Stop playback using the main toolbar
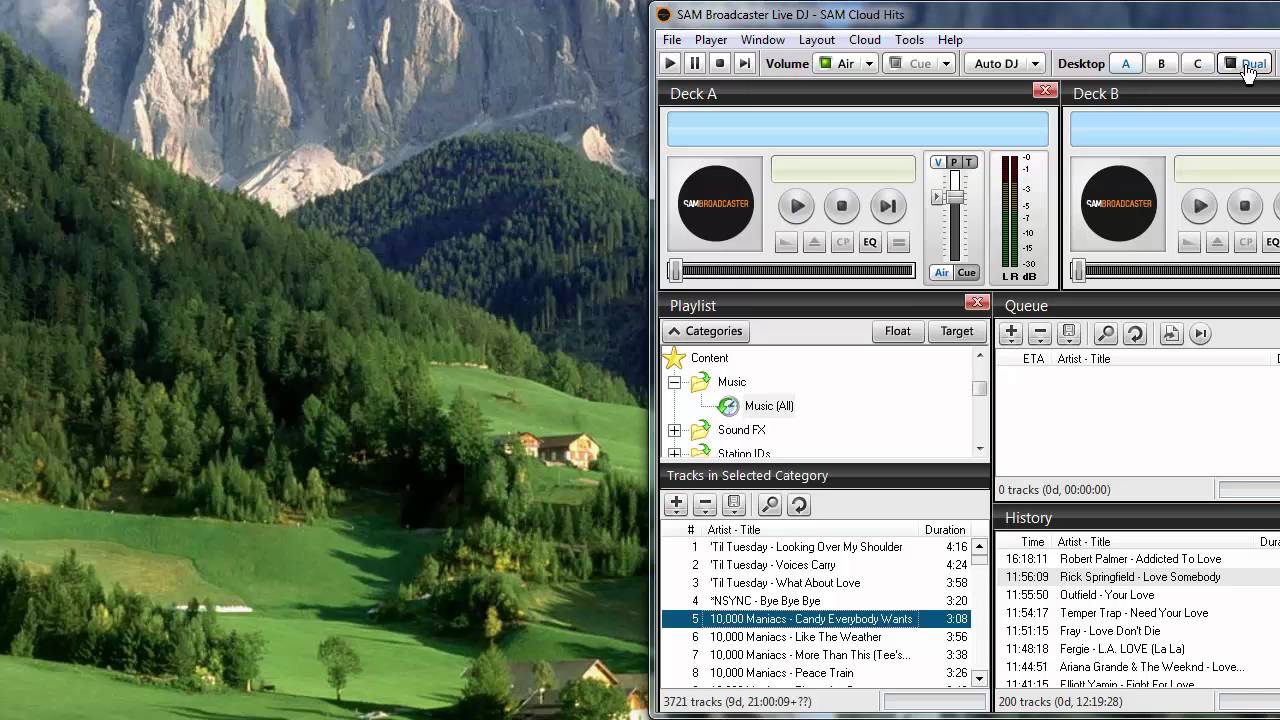 (720, 63)
